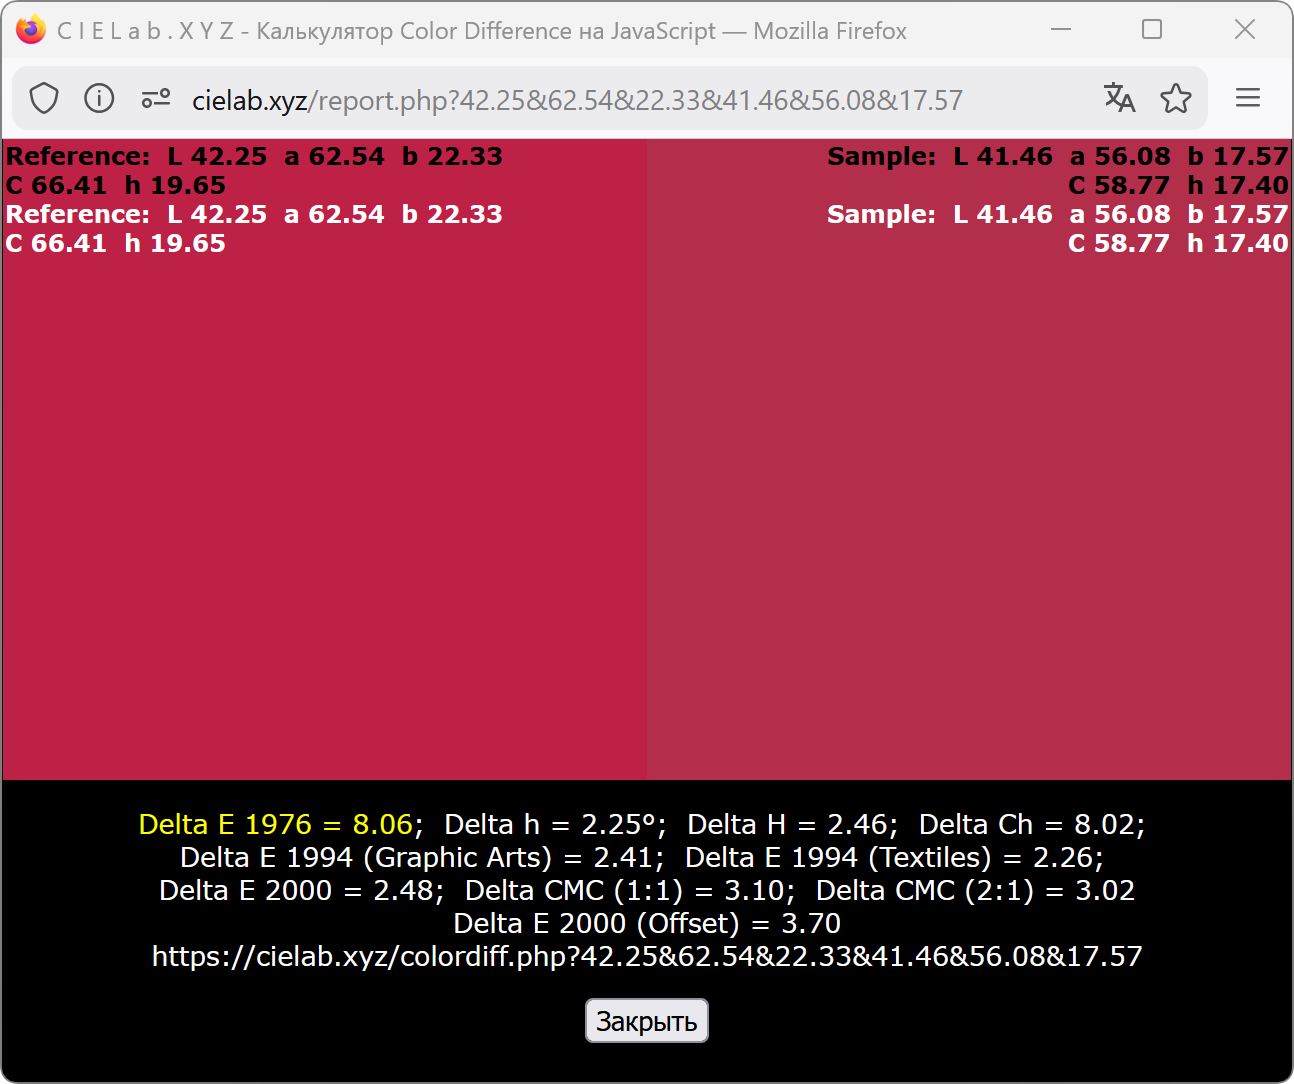Close the Firefox window
Viewport: 1294px width, 1084px height.
(1244, 30)
